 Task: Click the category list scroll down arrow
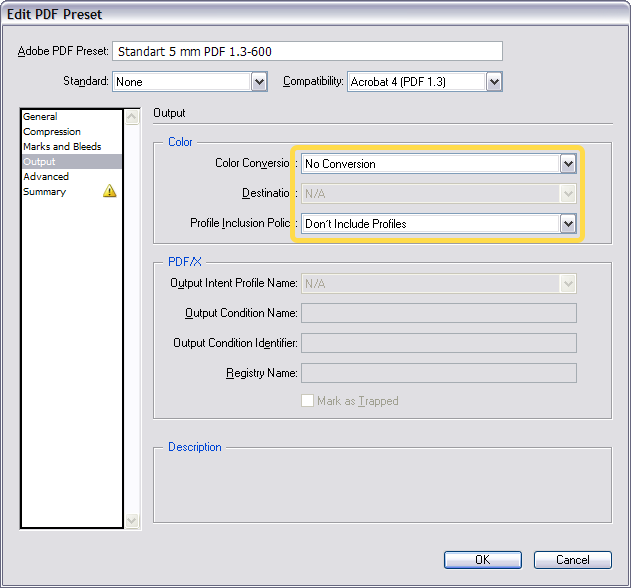[132, 521]
